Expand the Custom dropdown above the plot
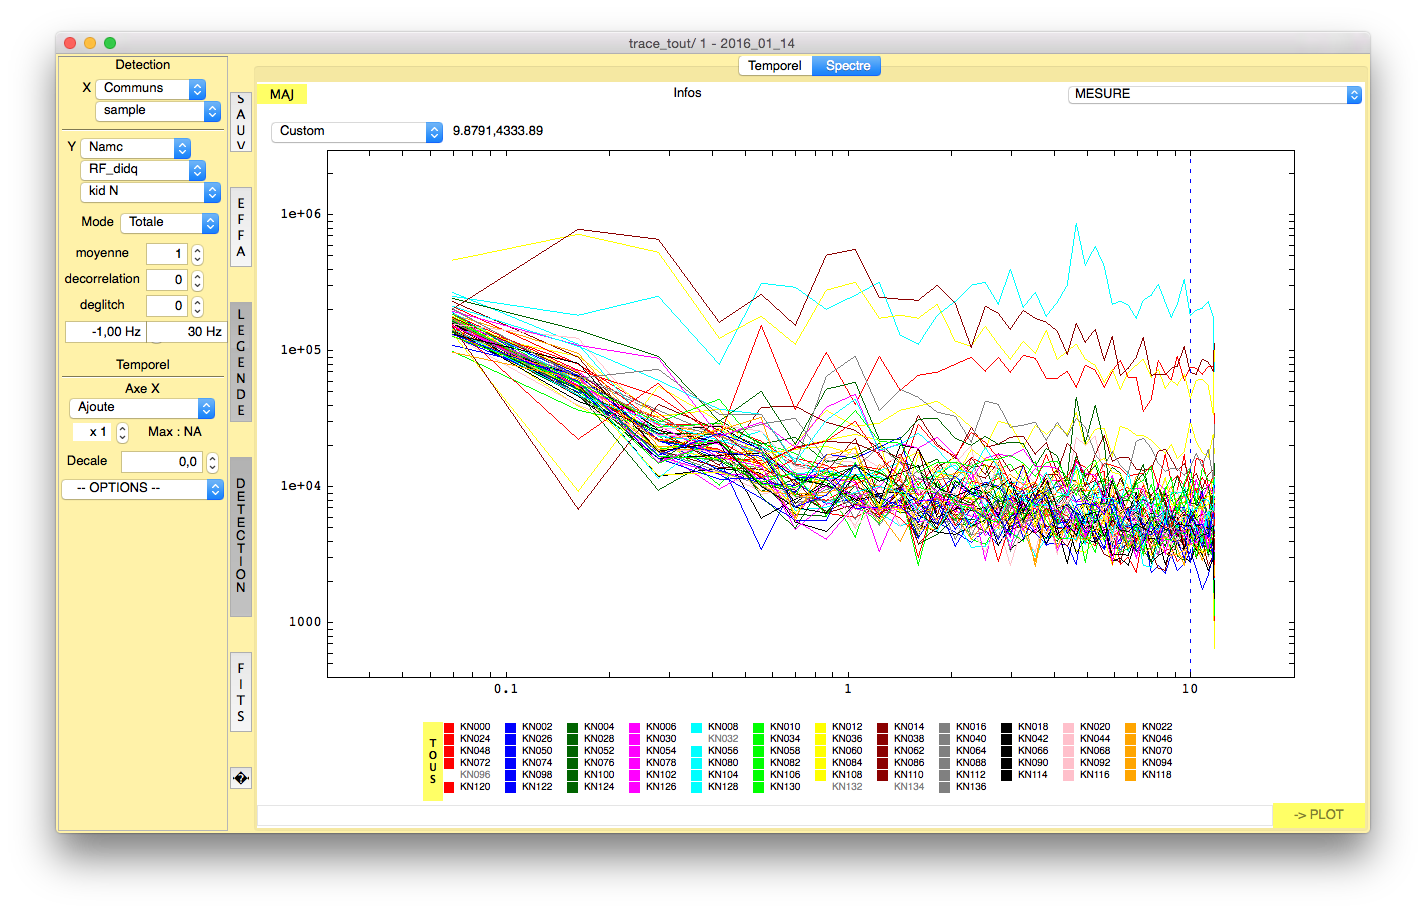Screen dimensions: 1426x913 (356, 131)
